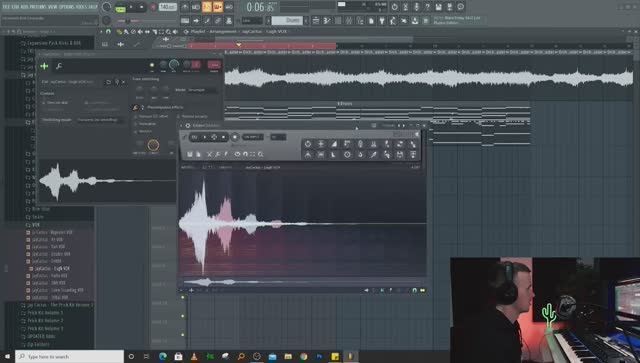This screenshot has width=640, height=363.
Task: Click the Edison time stretch clock icon
Action: pos(347,155)
